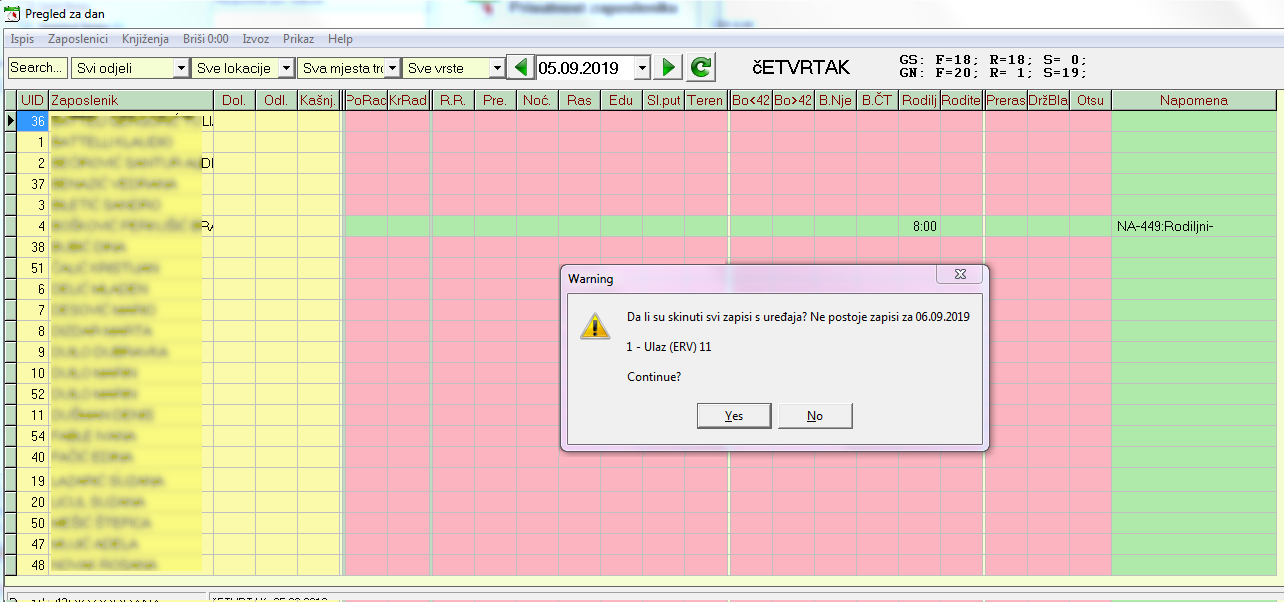The height and width of the screenshot is (602, 1284).
Task: Click the B.Nje column header
Action: [835, 100]
